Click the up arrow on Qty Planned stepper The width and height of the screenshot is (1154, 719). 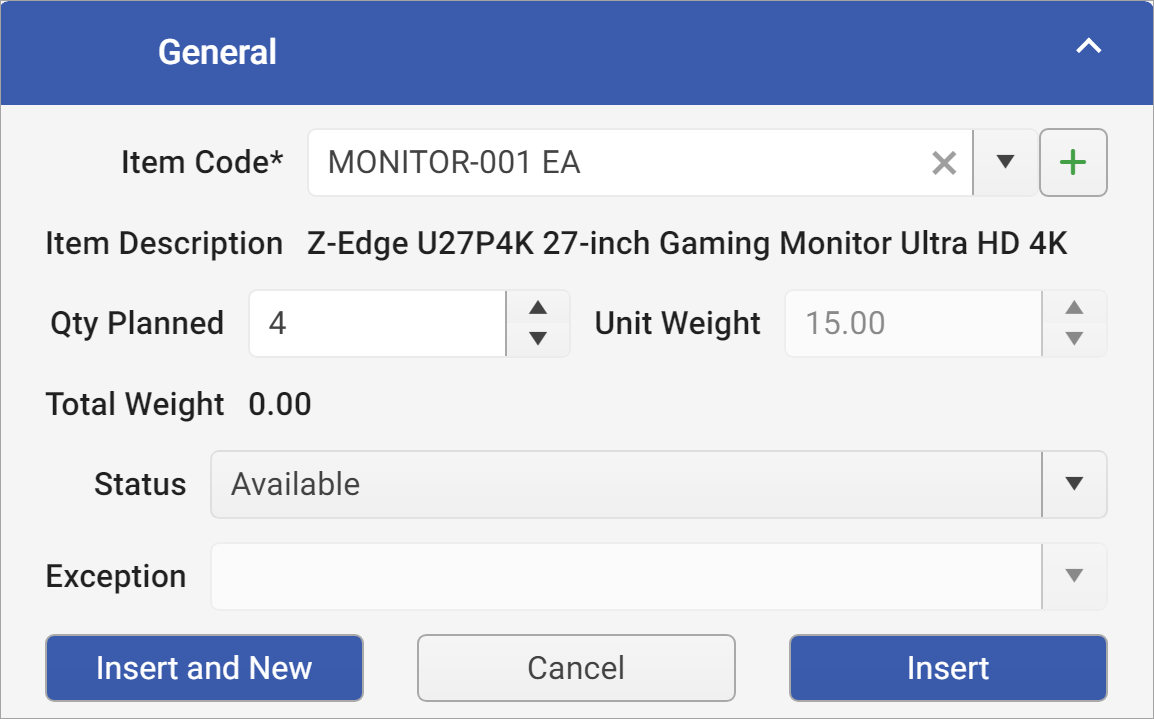(x=537, y=308)
